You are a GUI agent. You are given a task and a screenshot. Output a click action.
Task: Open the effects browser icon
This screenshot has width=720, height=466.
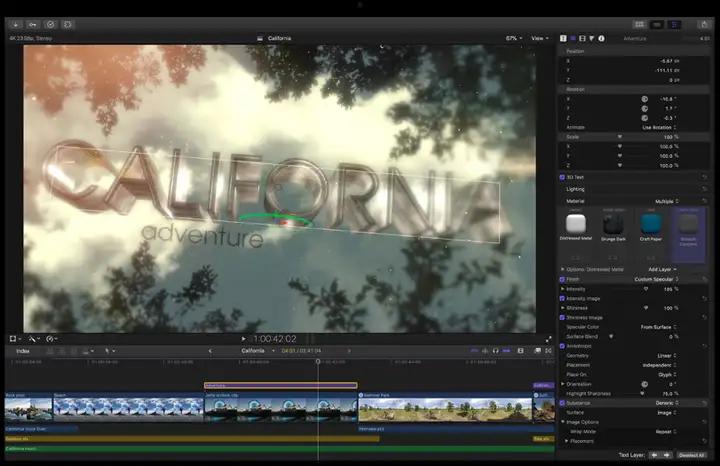click(538, 351)
